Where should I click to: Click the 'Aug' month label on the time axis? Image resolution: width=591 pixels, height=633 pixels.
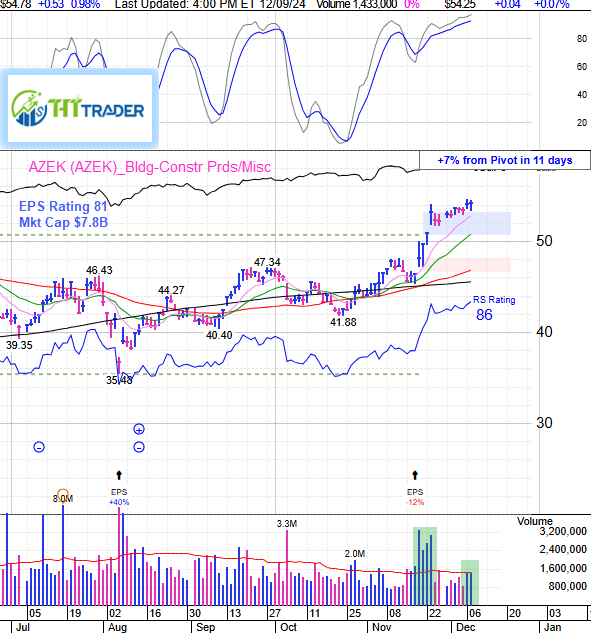click(117, 627)
